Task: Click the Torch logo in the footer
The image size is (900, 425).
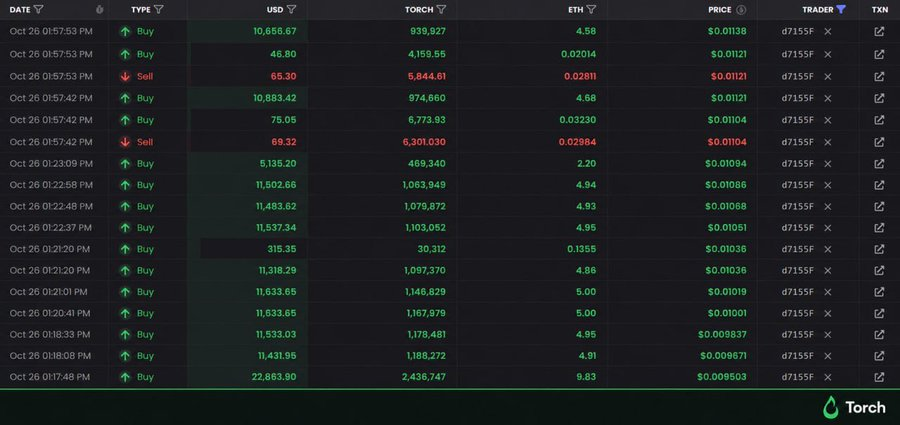Action: pos(854,407)
